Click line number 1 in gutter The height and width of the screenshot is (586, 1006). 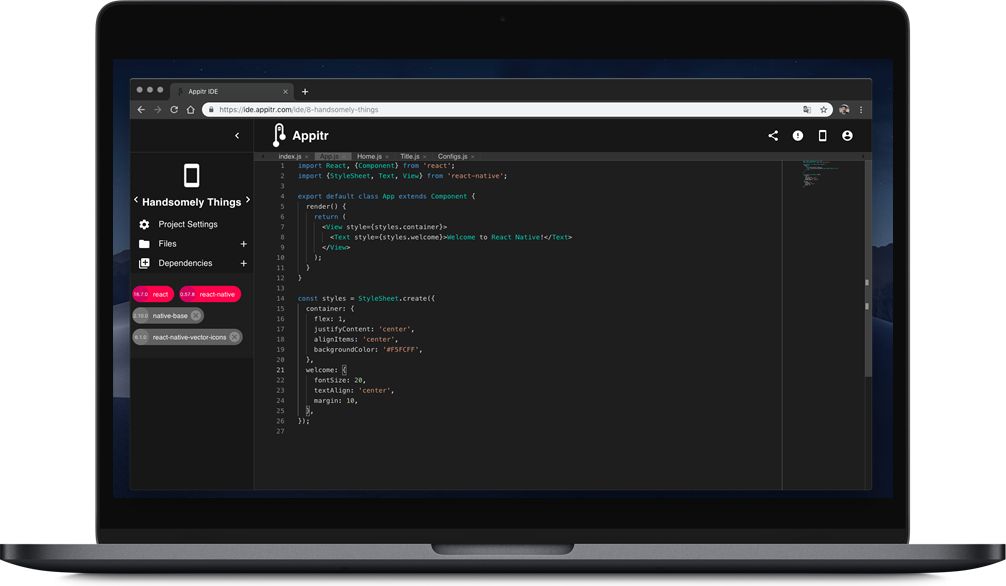[x=282, y=166]
